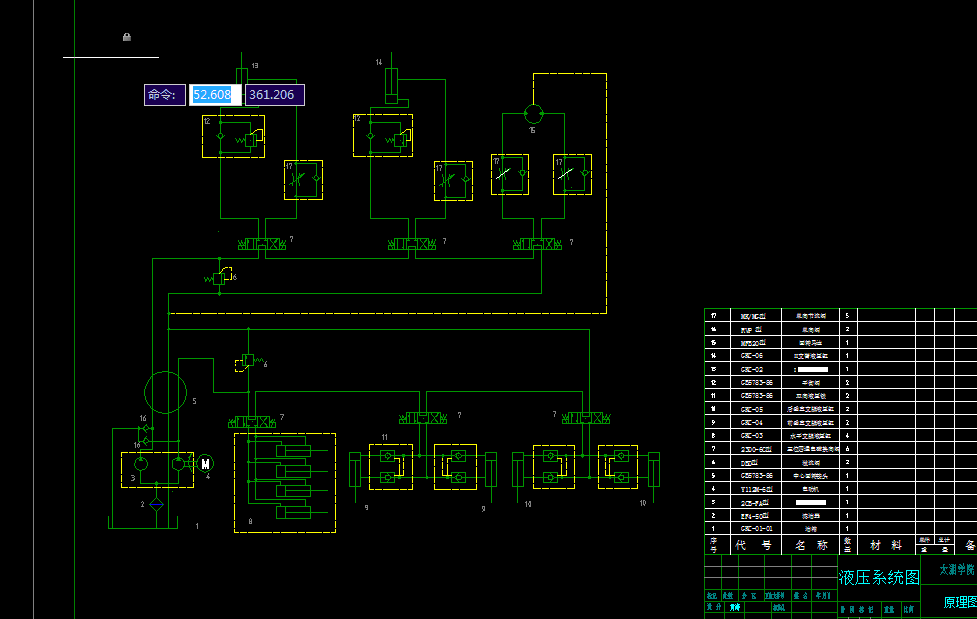
Task: Select the hydraulic lock box next to right cylinder 10
Action: coord(618,467)
